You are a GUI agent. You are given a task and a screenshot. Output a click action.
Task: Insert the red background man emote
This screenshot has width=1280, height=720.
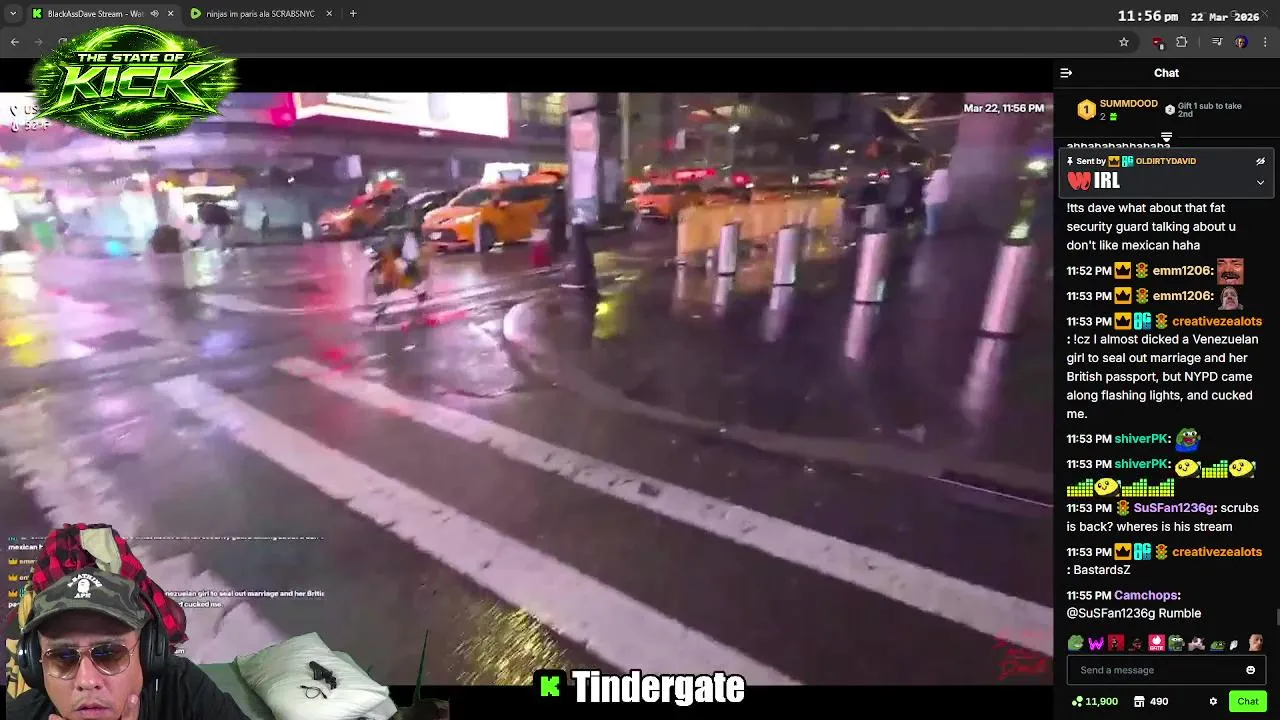click(1116, 643)
